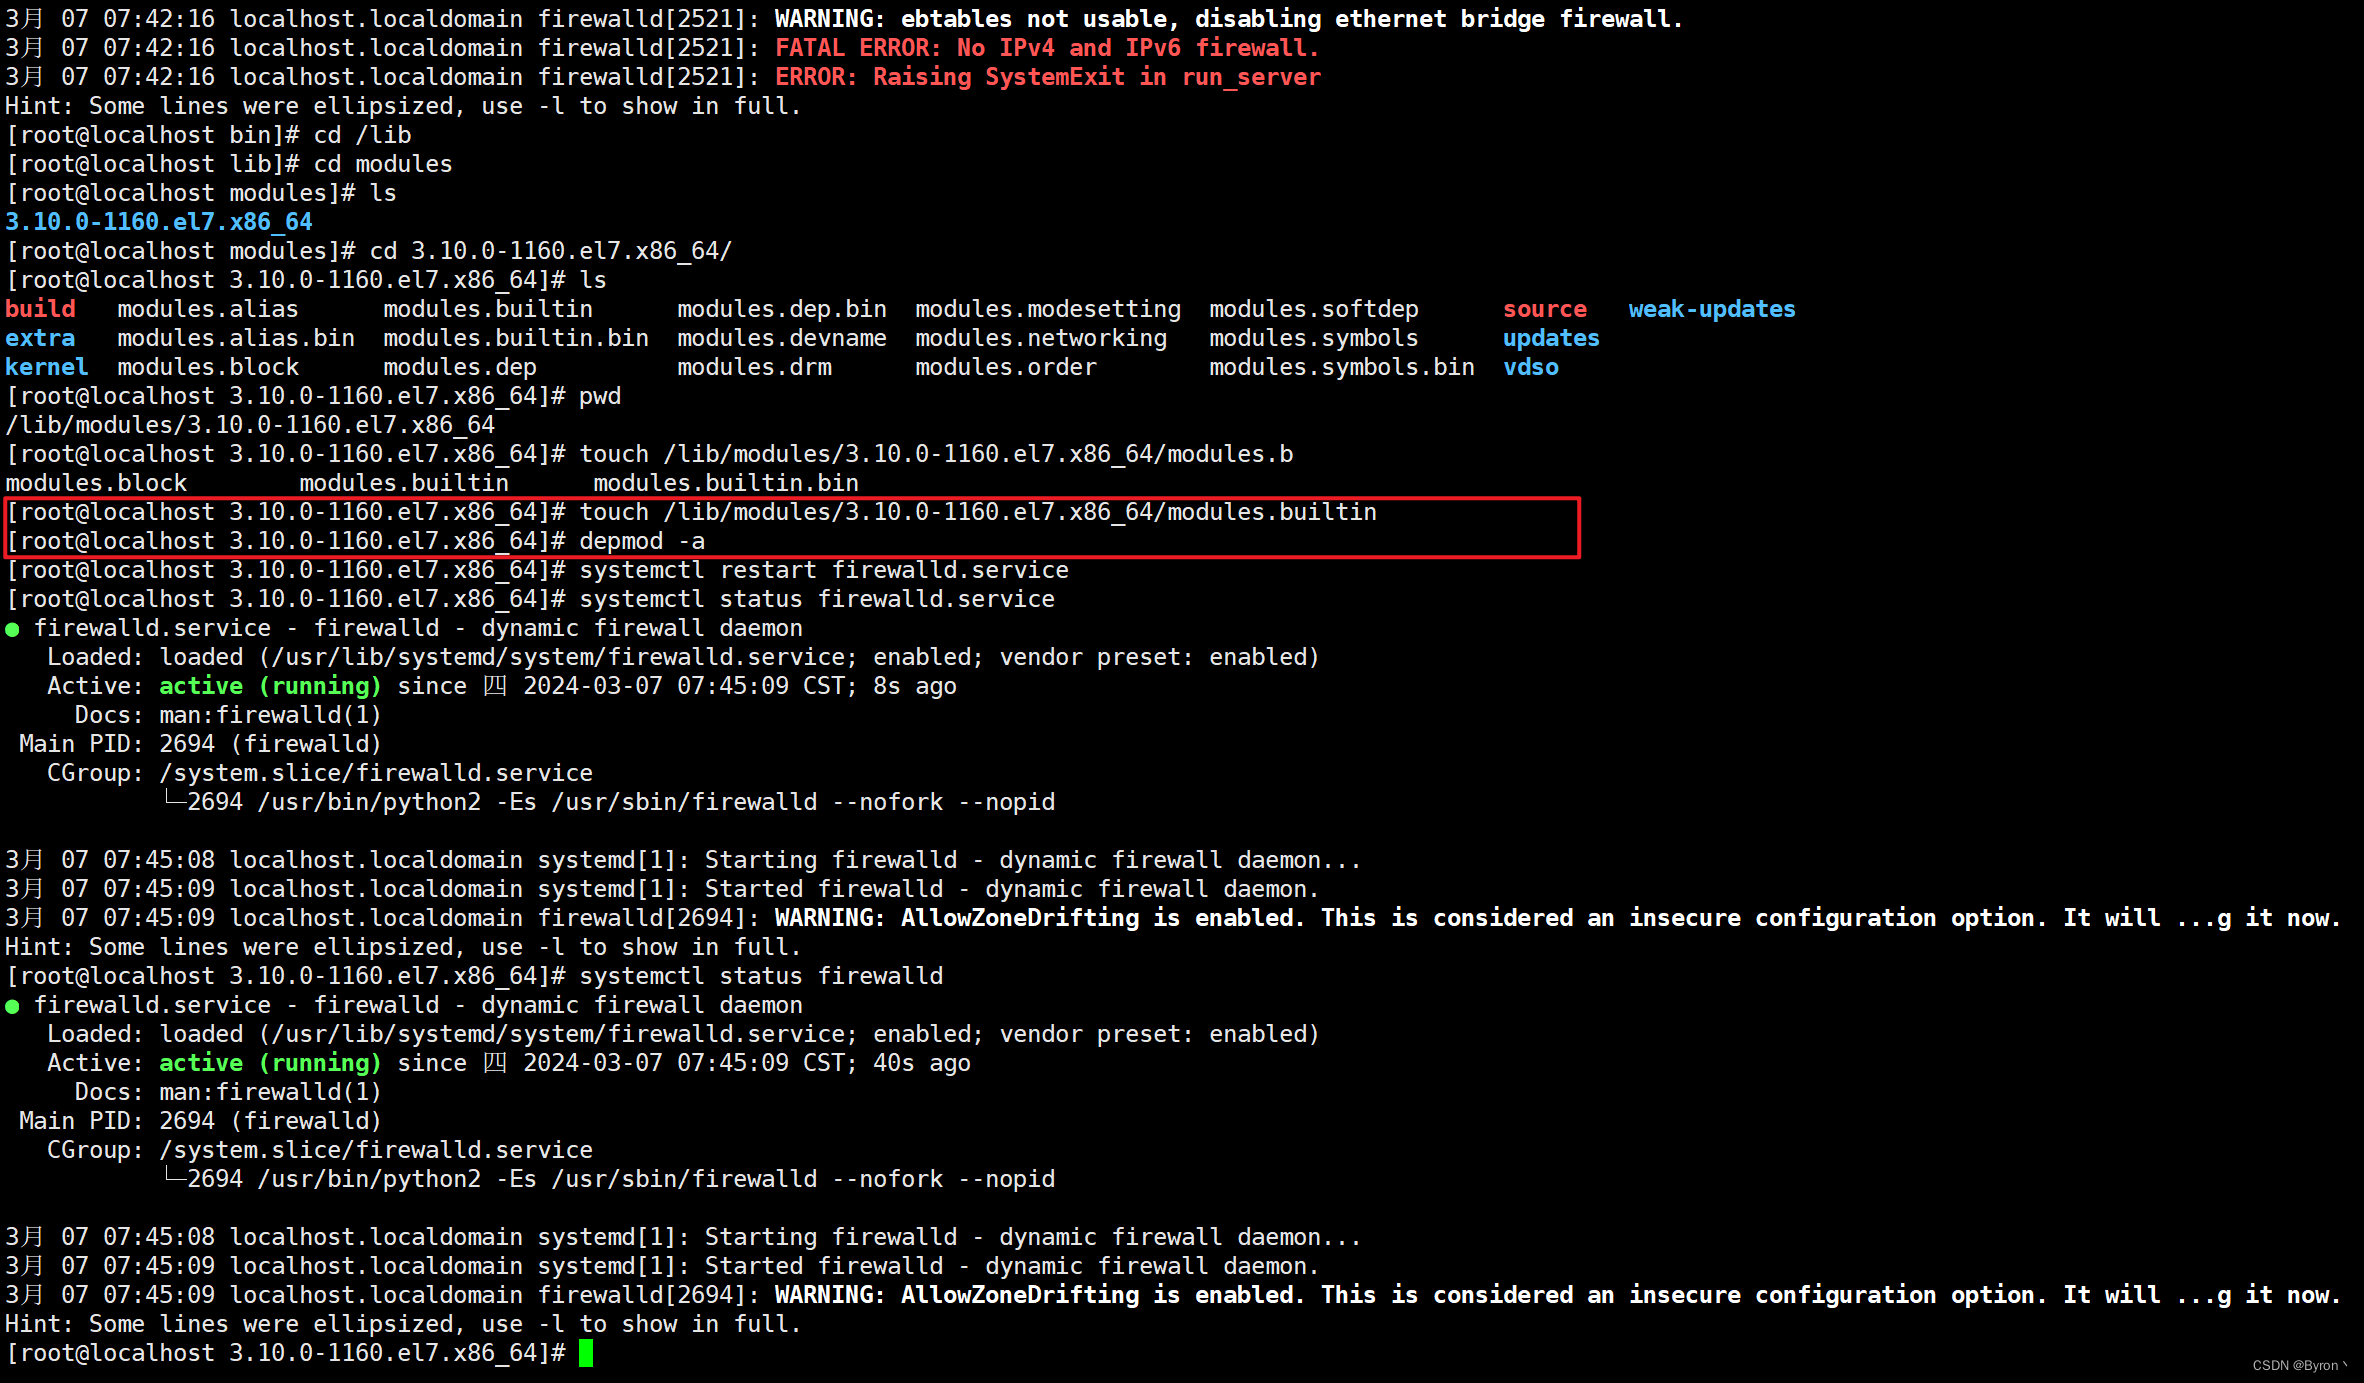Click the blue '3.10.0-1160.el7.x86_64' directory listing entry
This screenshot has width=2364, height=1383.
pyautogui.click(x=159, y=222)
